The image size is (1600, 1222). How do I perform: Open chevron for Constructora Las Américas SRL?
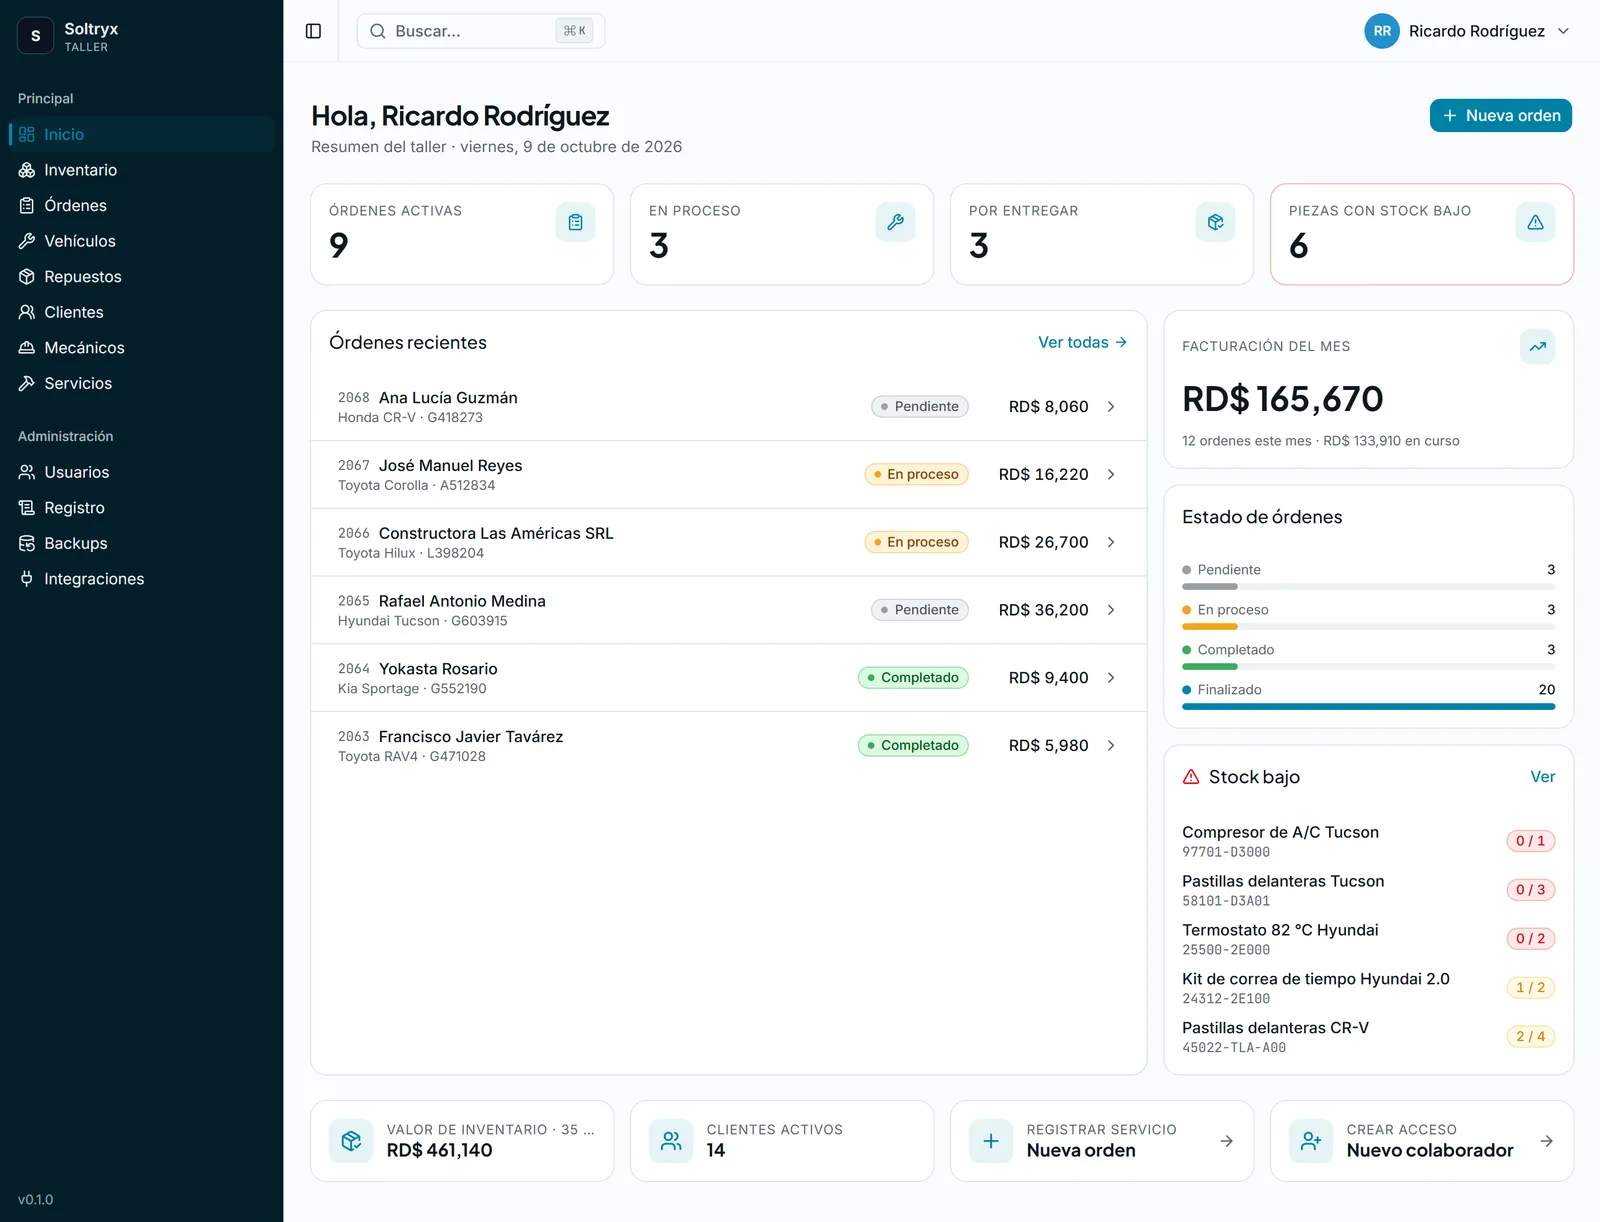(1111, 542)
